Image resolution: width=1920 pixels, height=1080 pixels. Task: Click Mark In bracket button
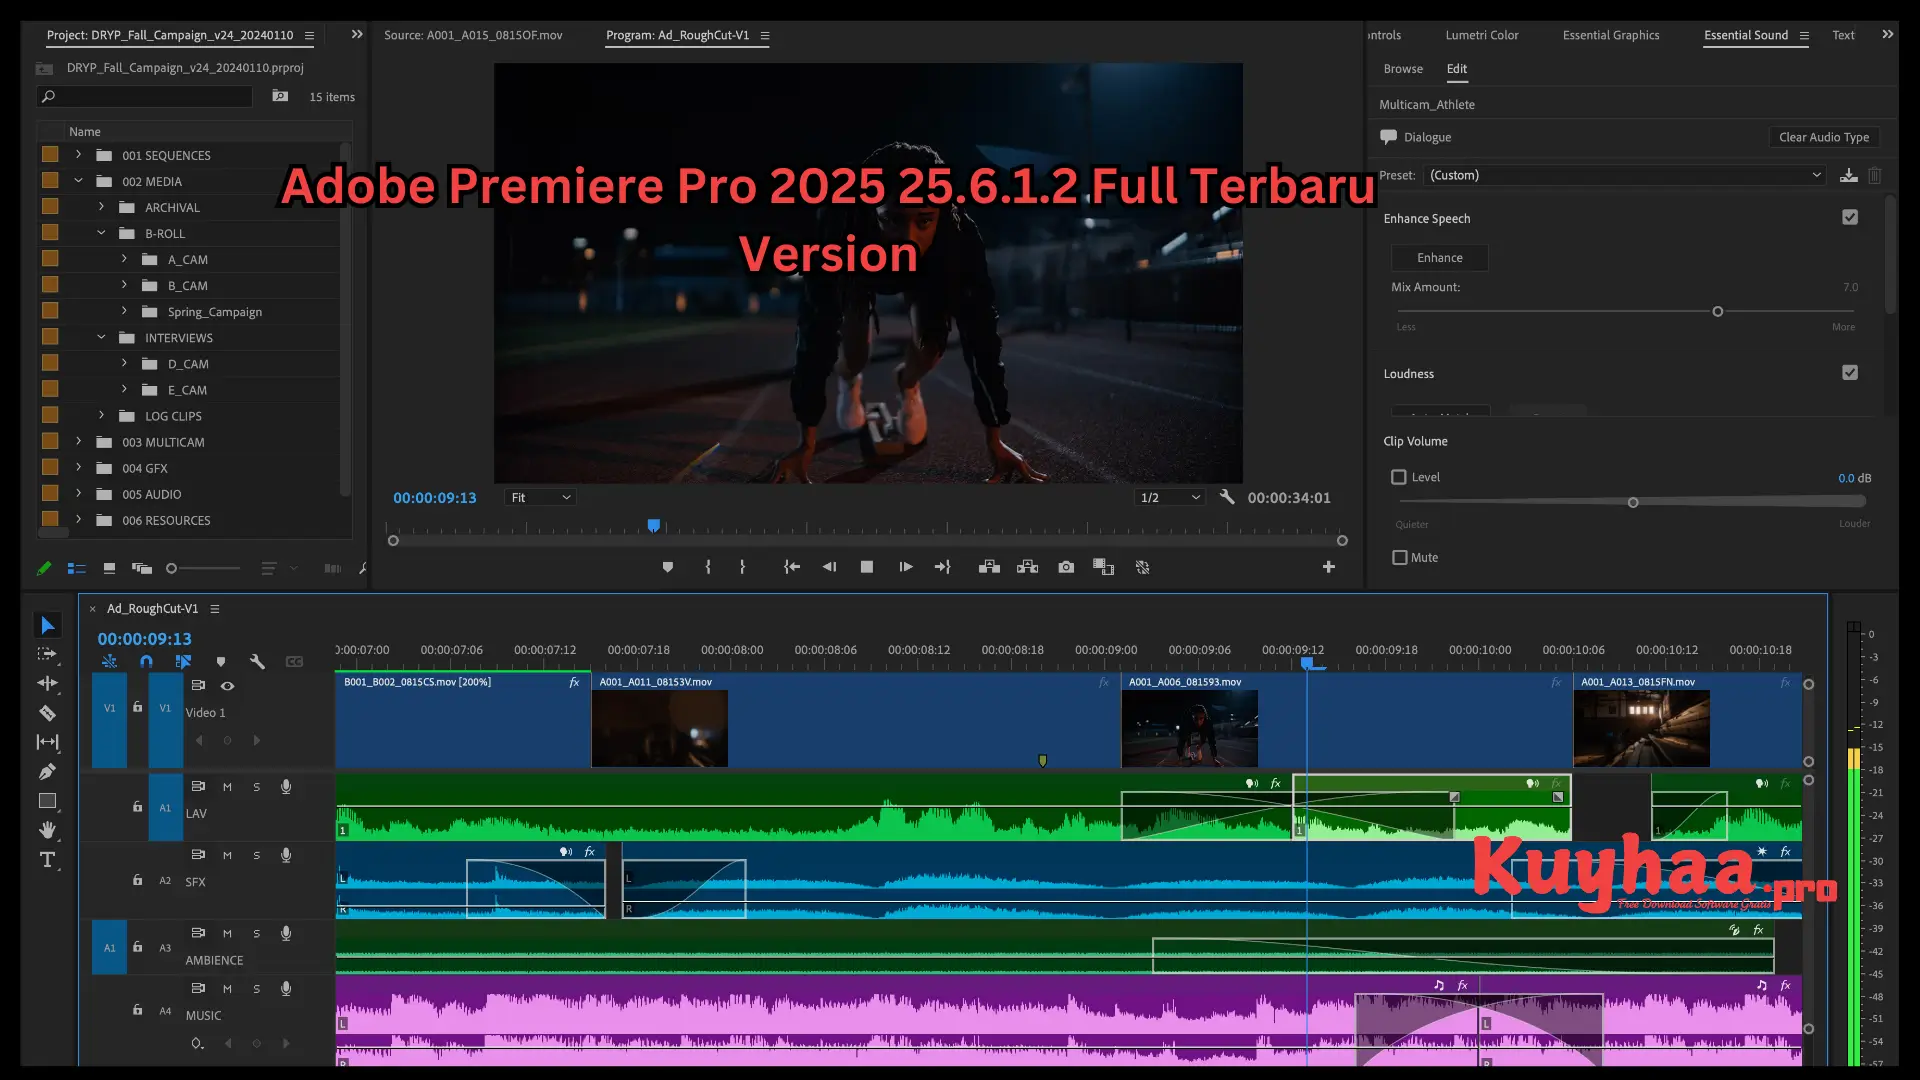click(x=708, y=567)
